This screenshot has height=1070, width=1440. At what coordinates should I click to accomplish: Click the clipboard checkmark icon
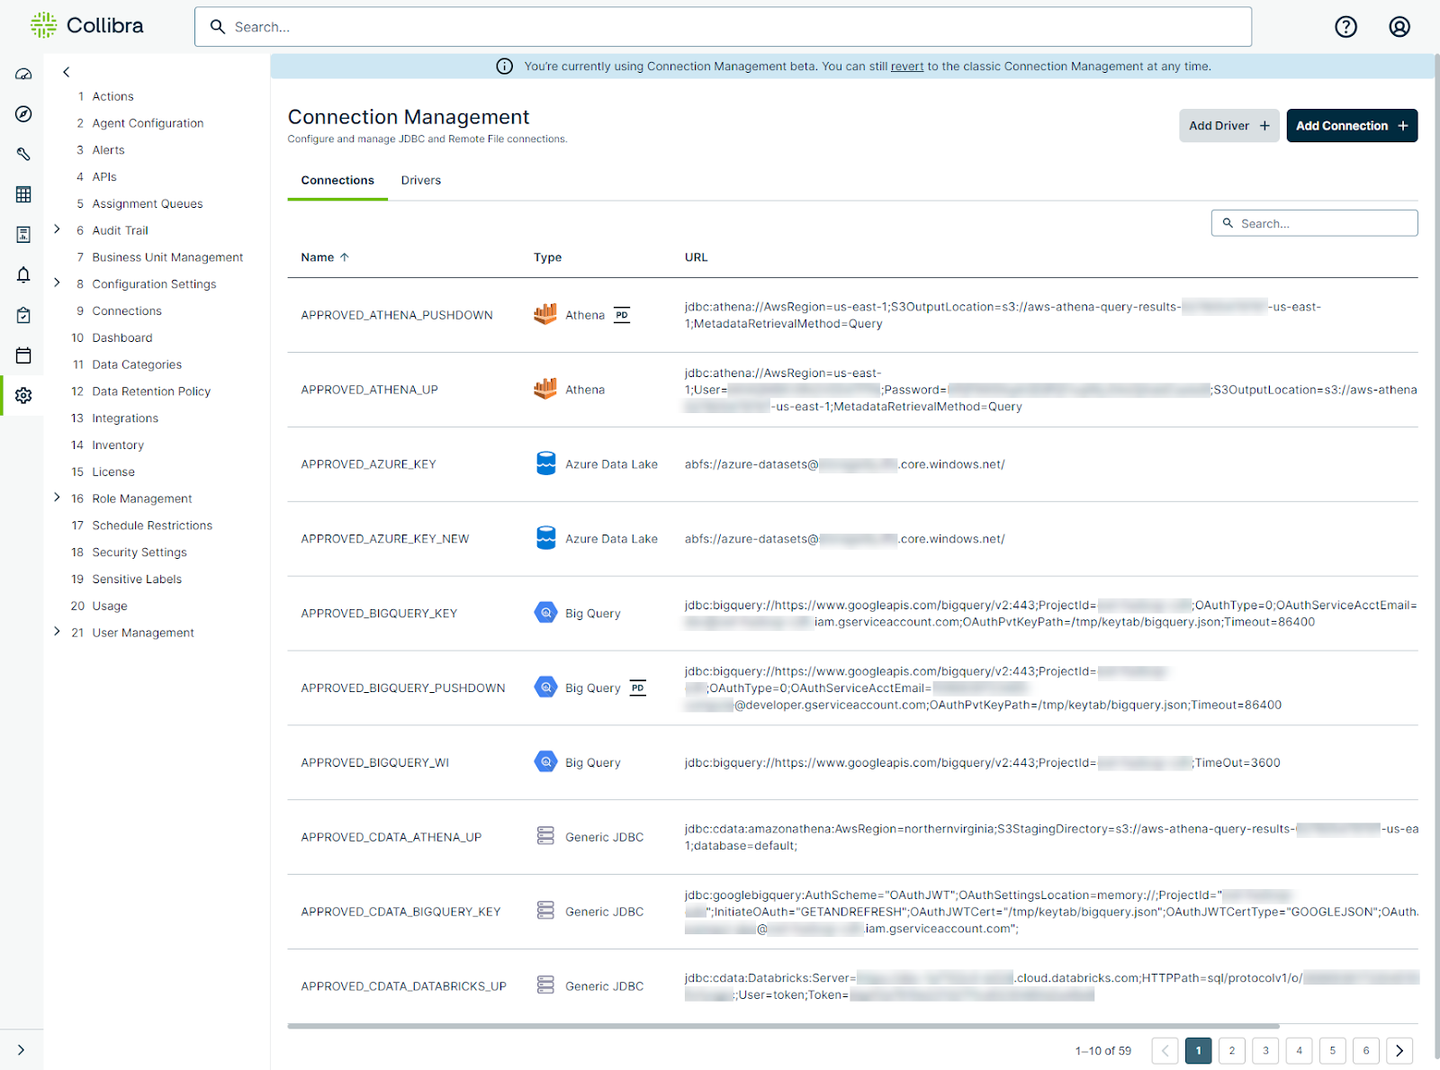coord(23,315)
